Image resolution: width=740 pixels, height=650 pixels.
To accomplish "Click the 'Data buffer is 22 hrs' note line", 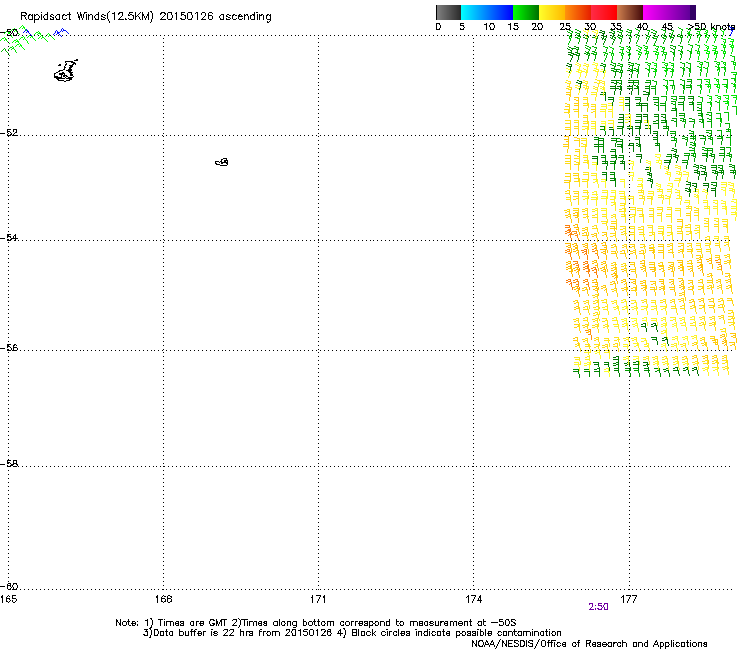I will tap(352, 633).
